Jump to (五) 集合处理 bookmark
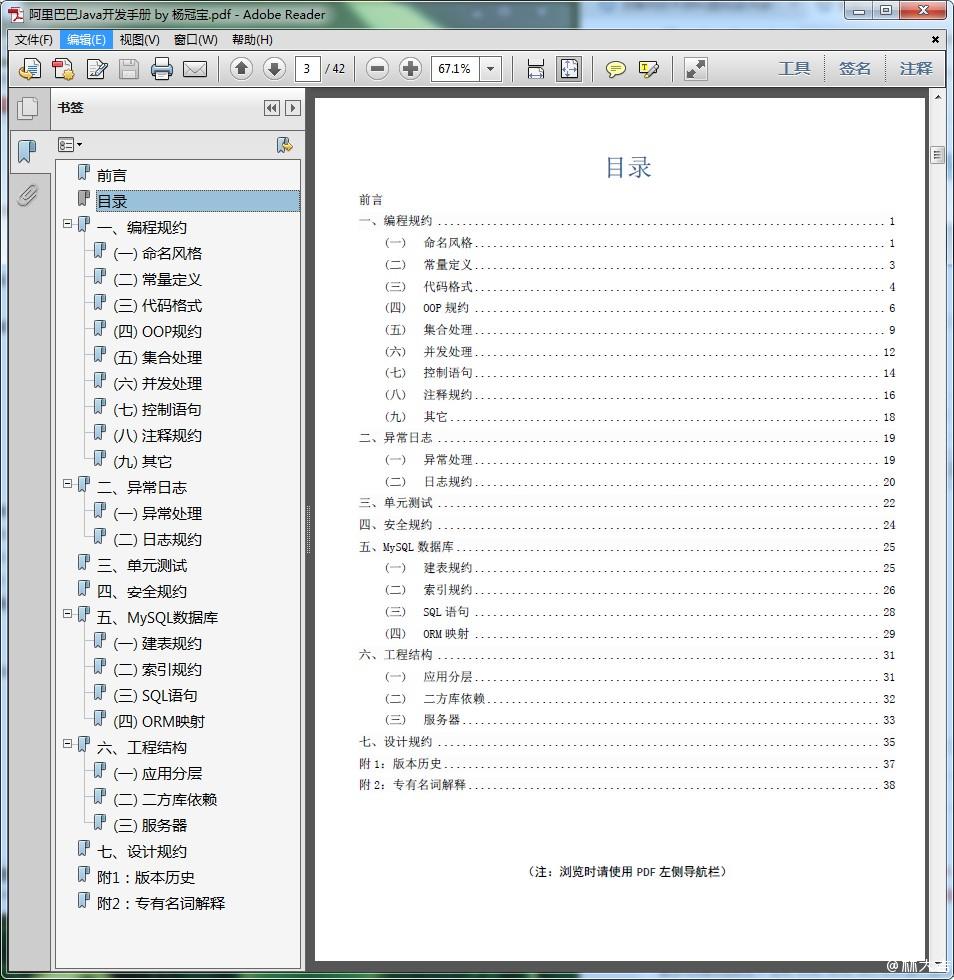This screenshot has width=954, height=980. coord(158,358)
